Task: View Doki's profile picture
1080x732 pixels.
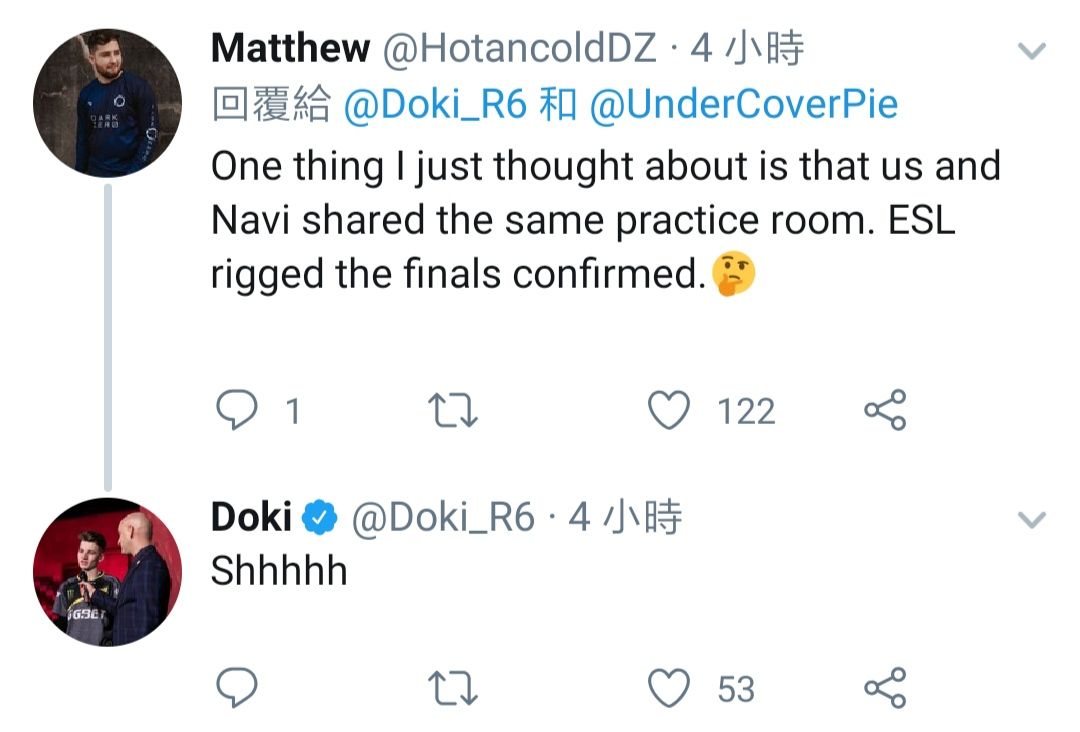Action: coord(108,571)
